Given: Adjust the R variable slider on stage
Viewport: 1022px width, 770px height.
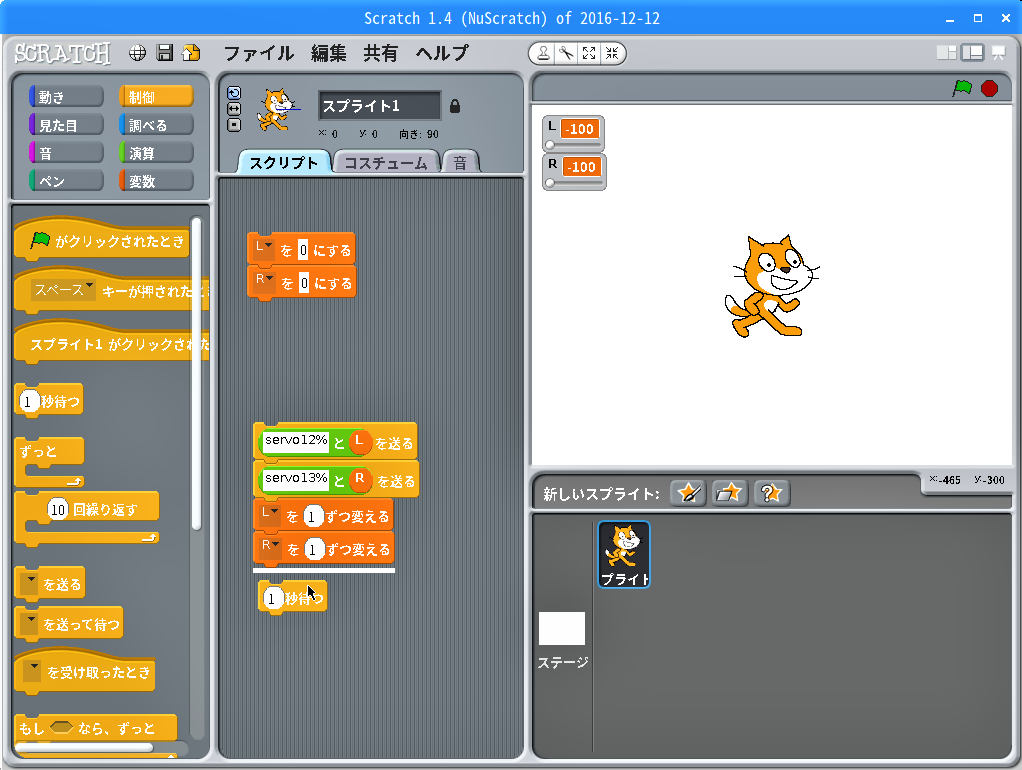Looking at the screenshot, I should (574, 183).
